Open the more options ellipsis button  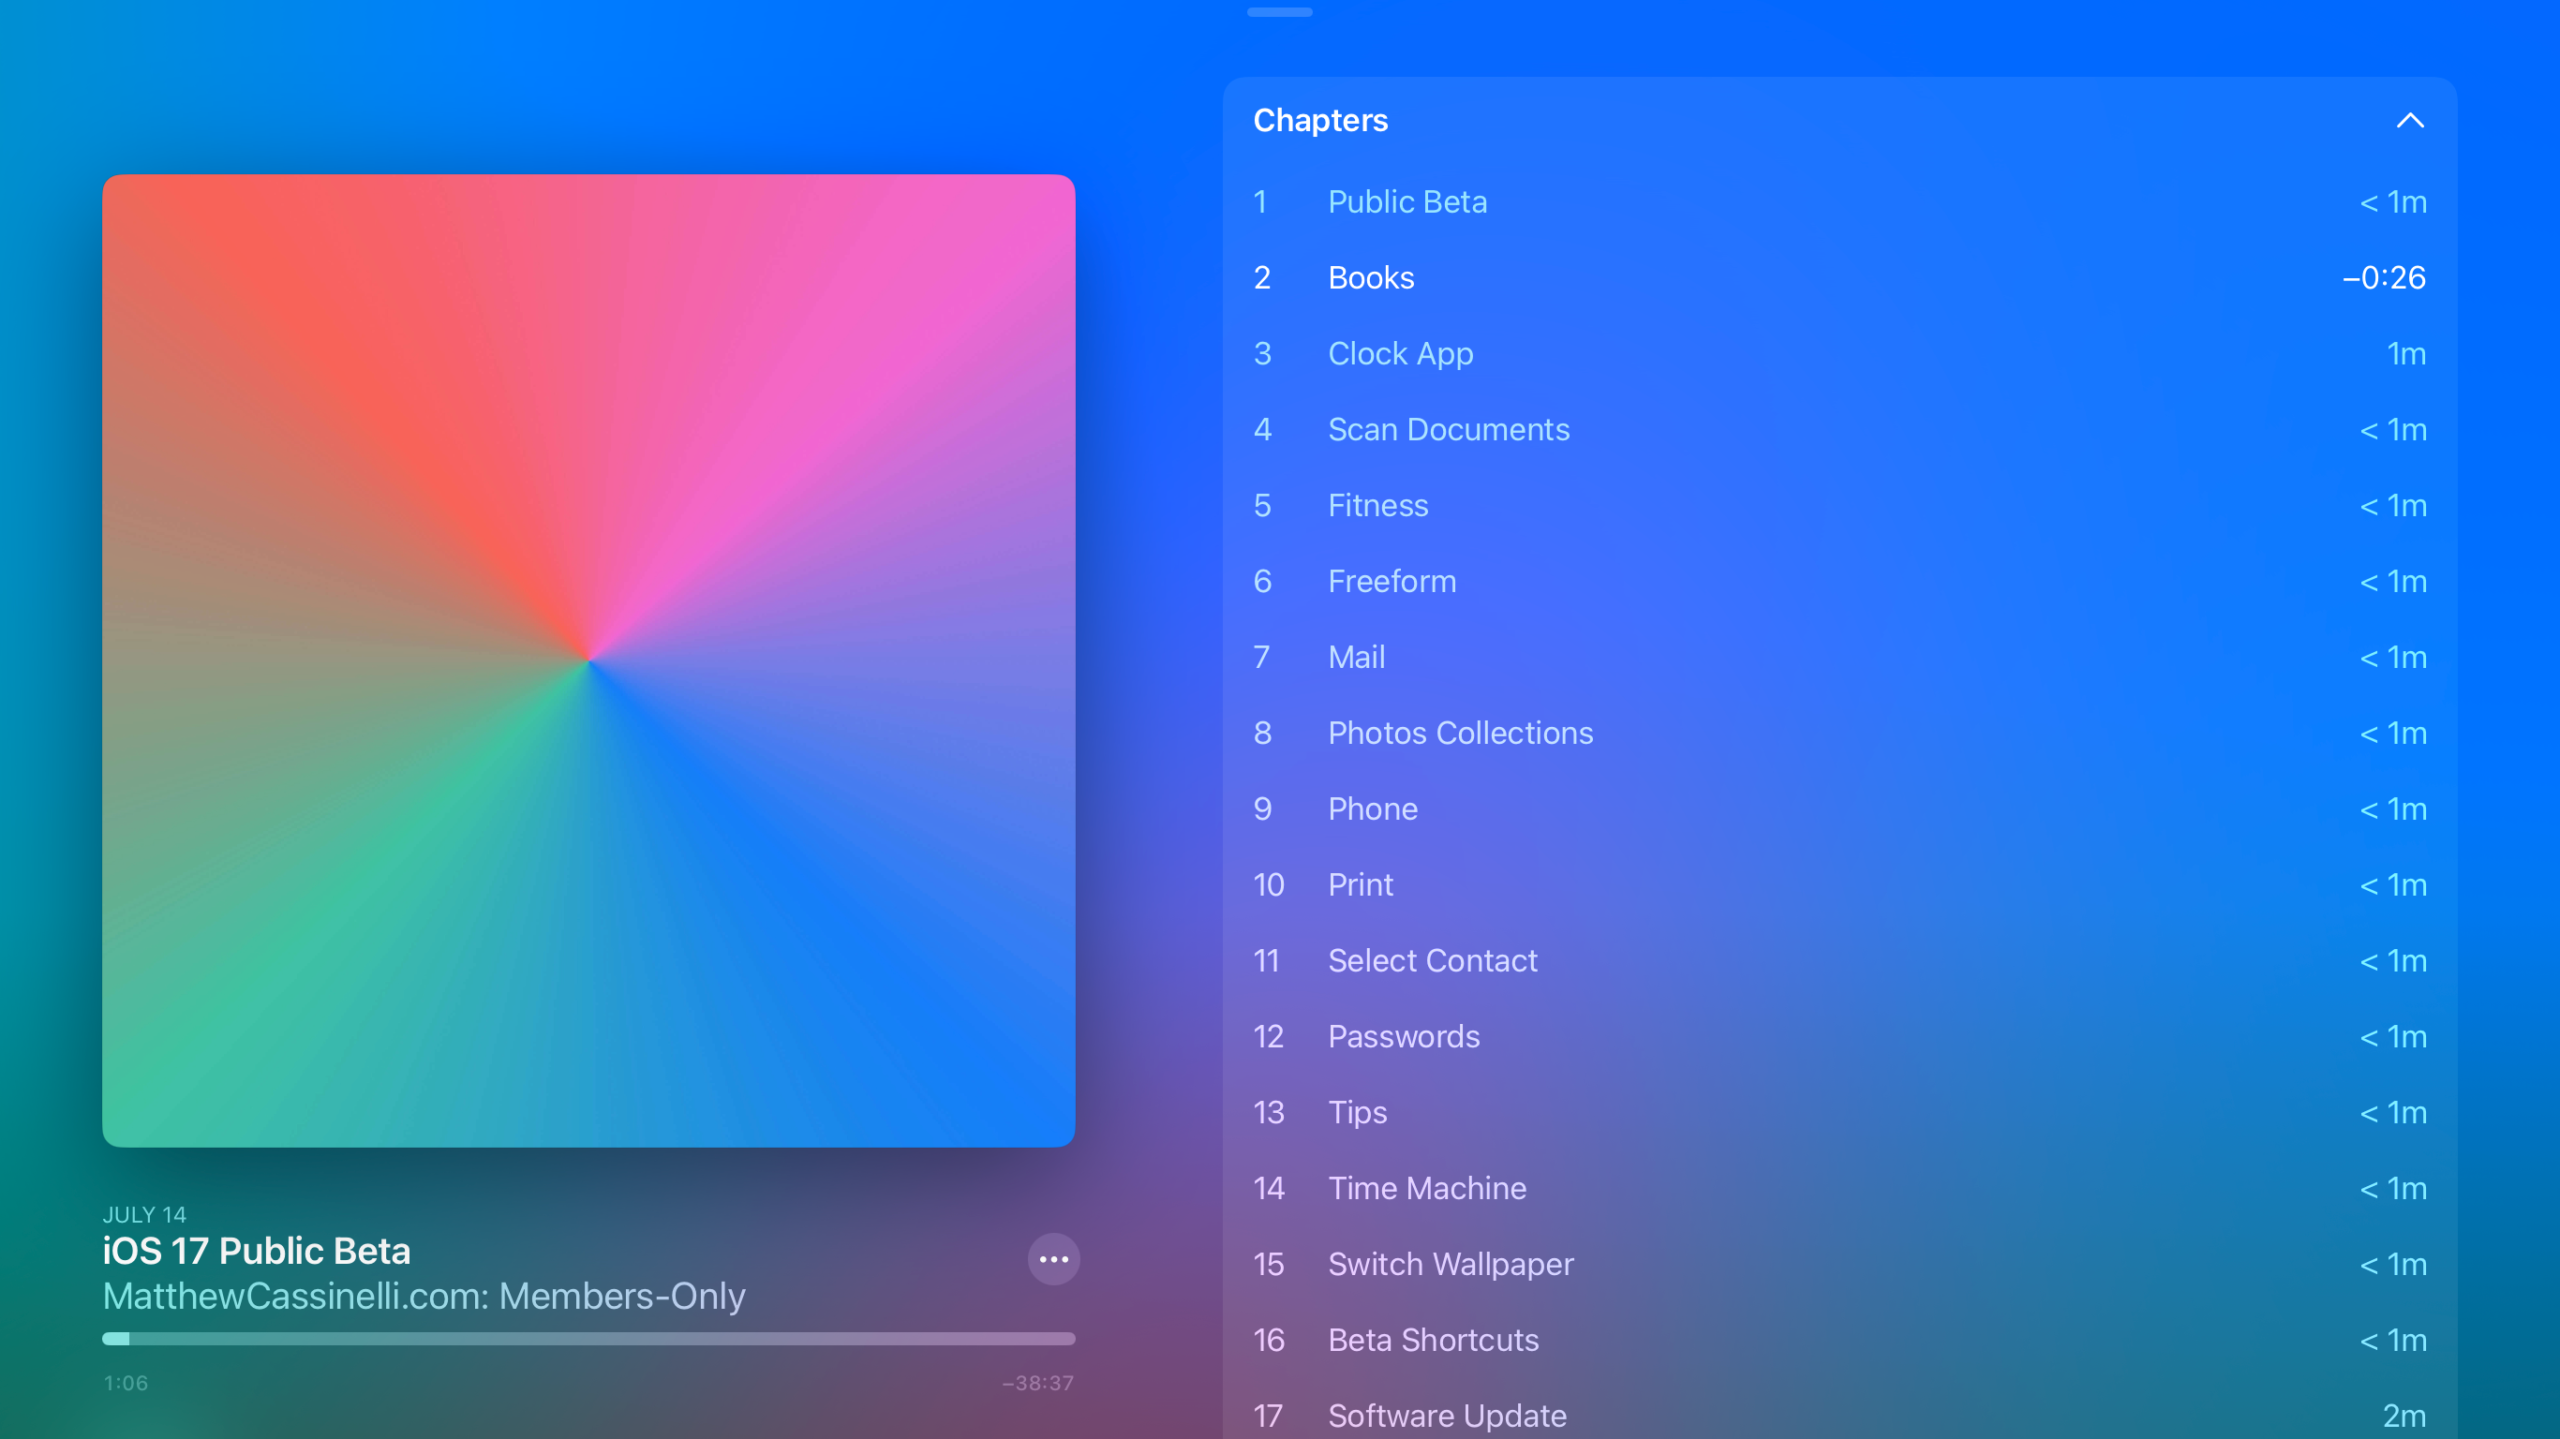tap(1053, 1259)
